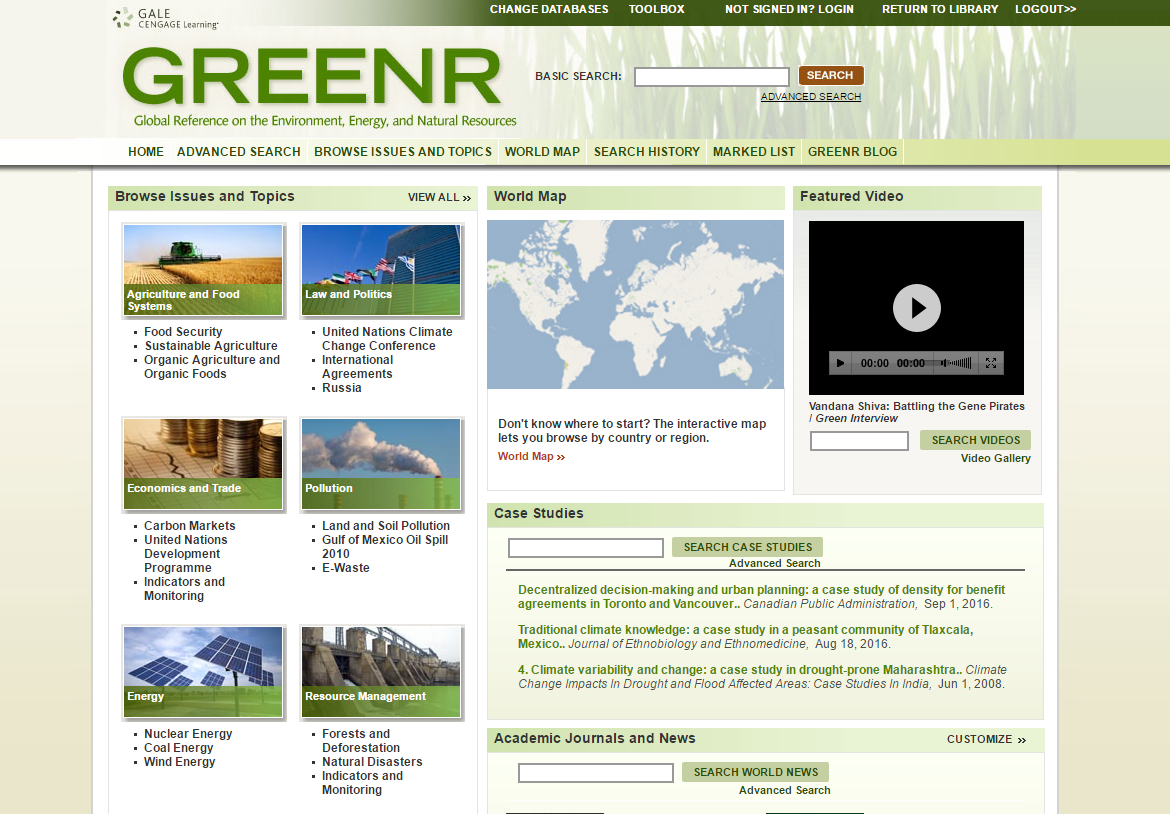Expand Customize for Academic Journals and News
This screenshot has height=814, width=1170.
pos(986,739)
